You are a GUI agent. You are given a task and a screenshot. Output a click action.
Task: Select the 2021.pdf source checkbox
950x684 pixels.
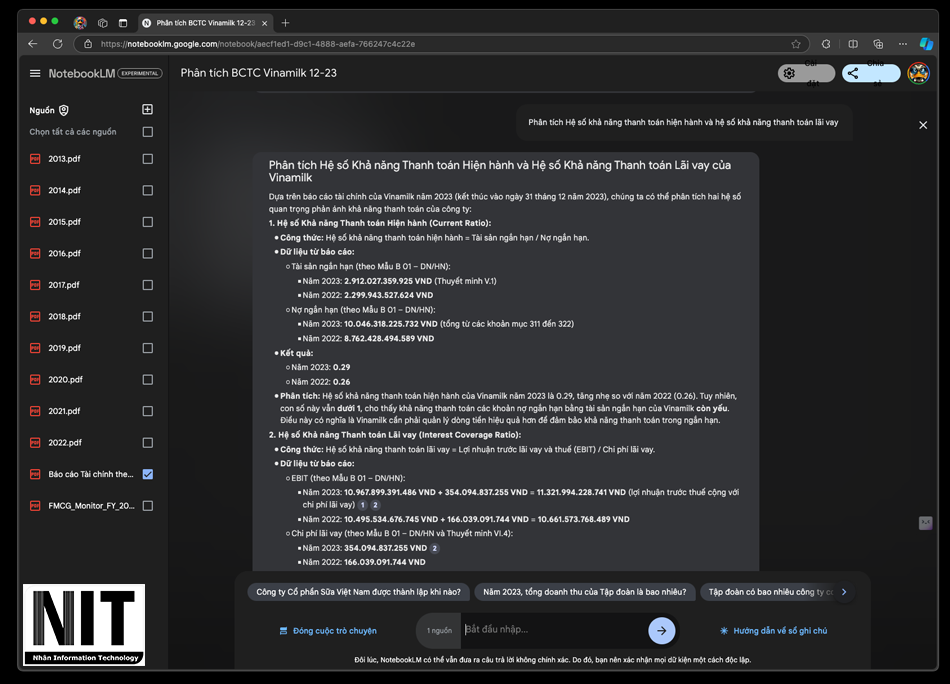point(147,411)
